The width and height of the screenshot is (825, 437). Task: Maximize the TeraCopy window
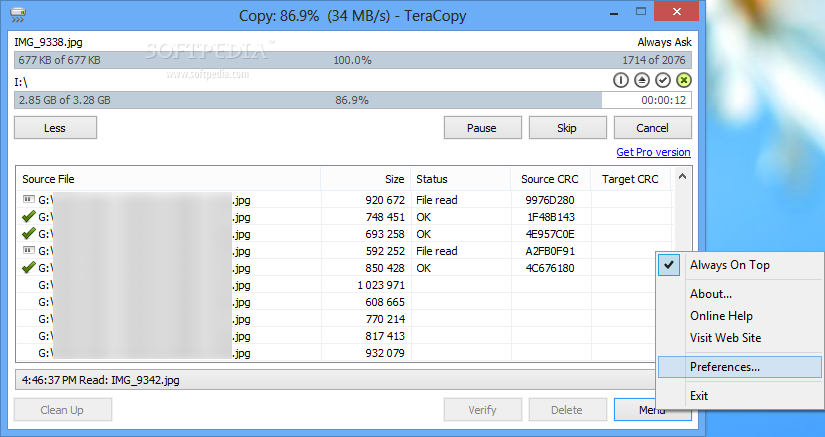tap(641, 12)
